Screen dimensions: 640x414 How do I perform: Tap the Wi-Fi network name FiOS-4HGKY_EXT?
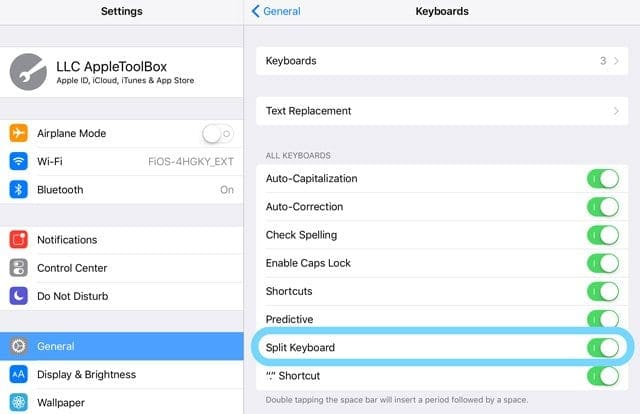click(191, 162)
